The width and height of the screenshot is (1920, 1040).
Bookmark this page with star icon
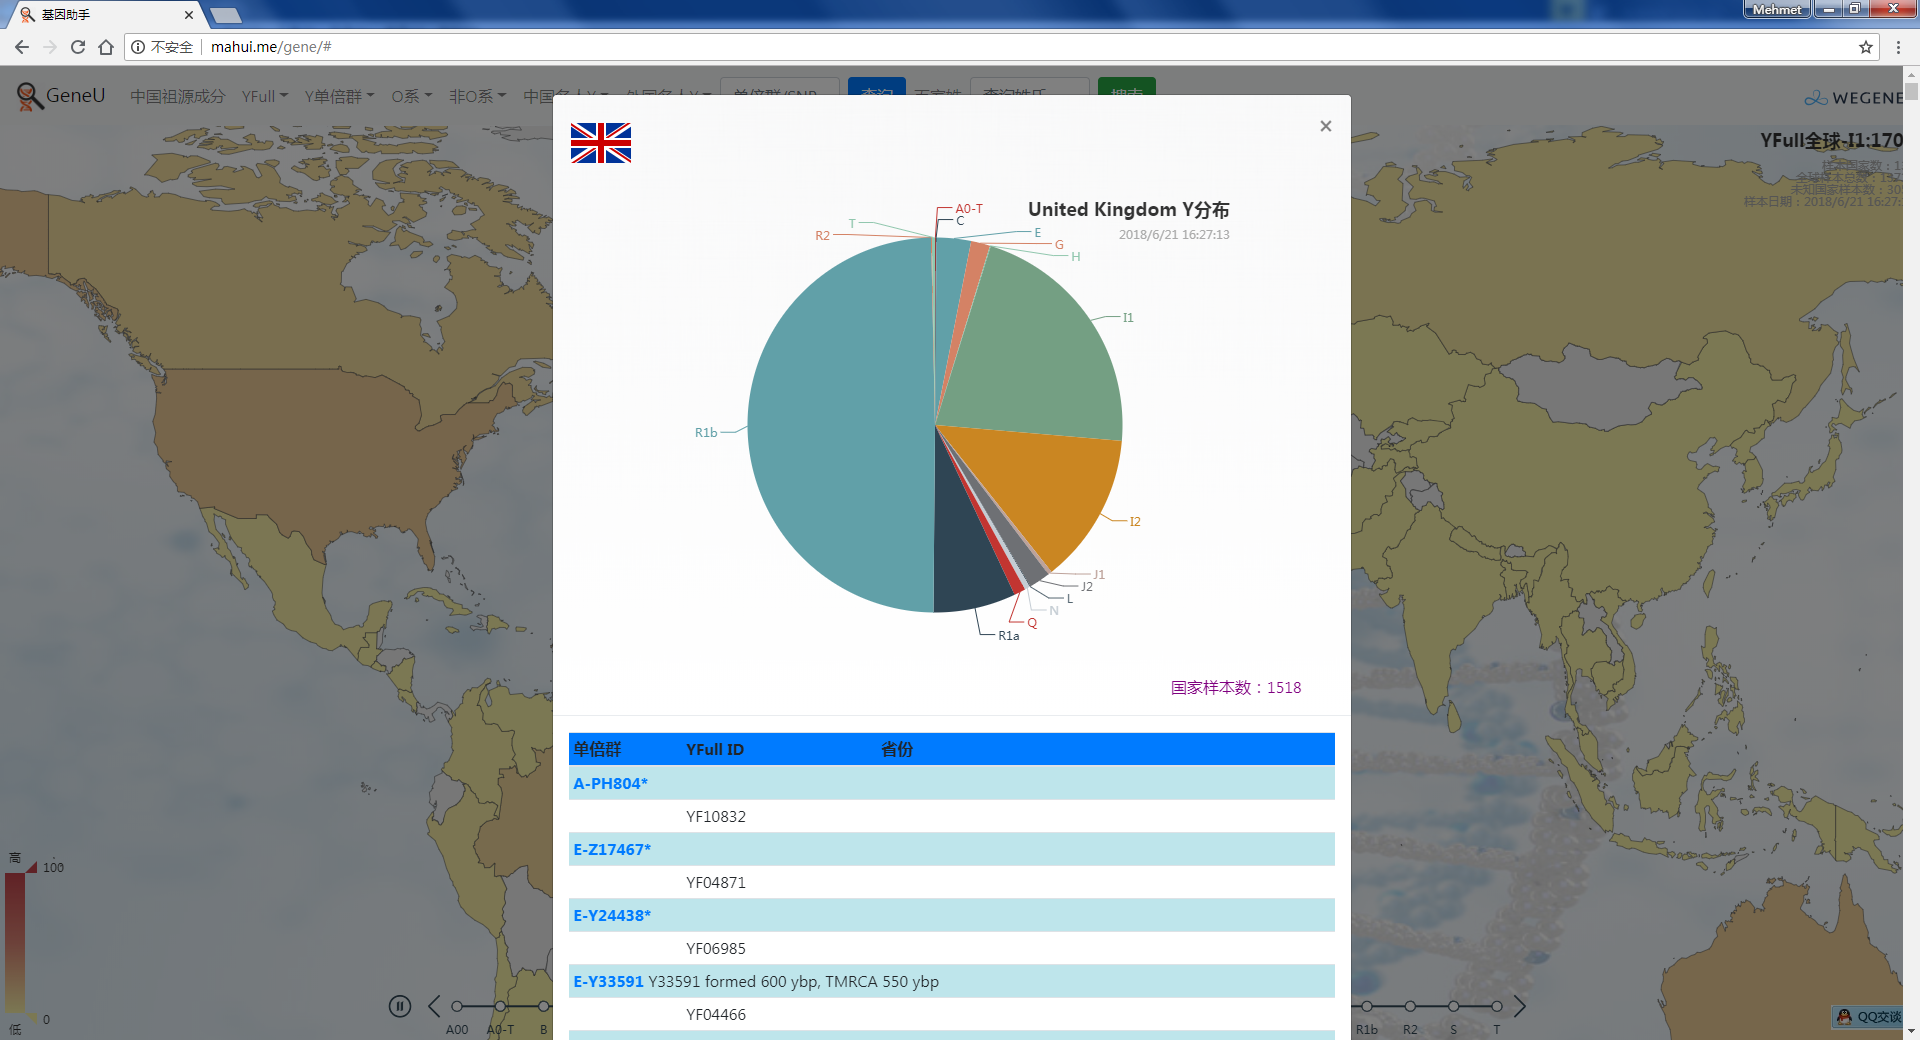(1865, 47)
